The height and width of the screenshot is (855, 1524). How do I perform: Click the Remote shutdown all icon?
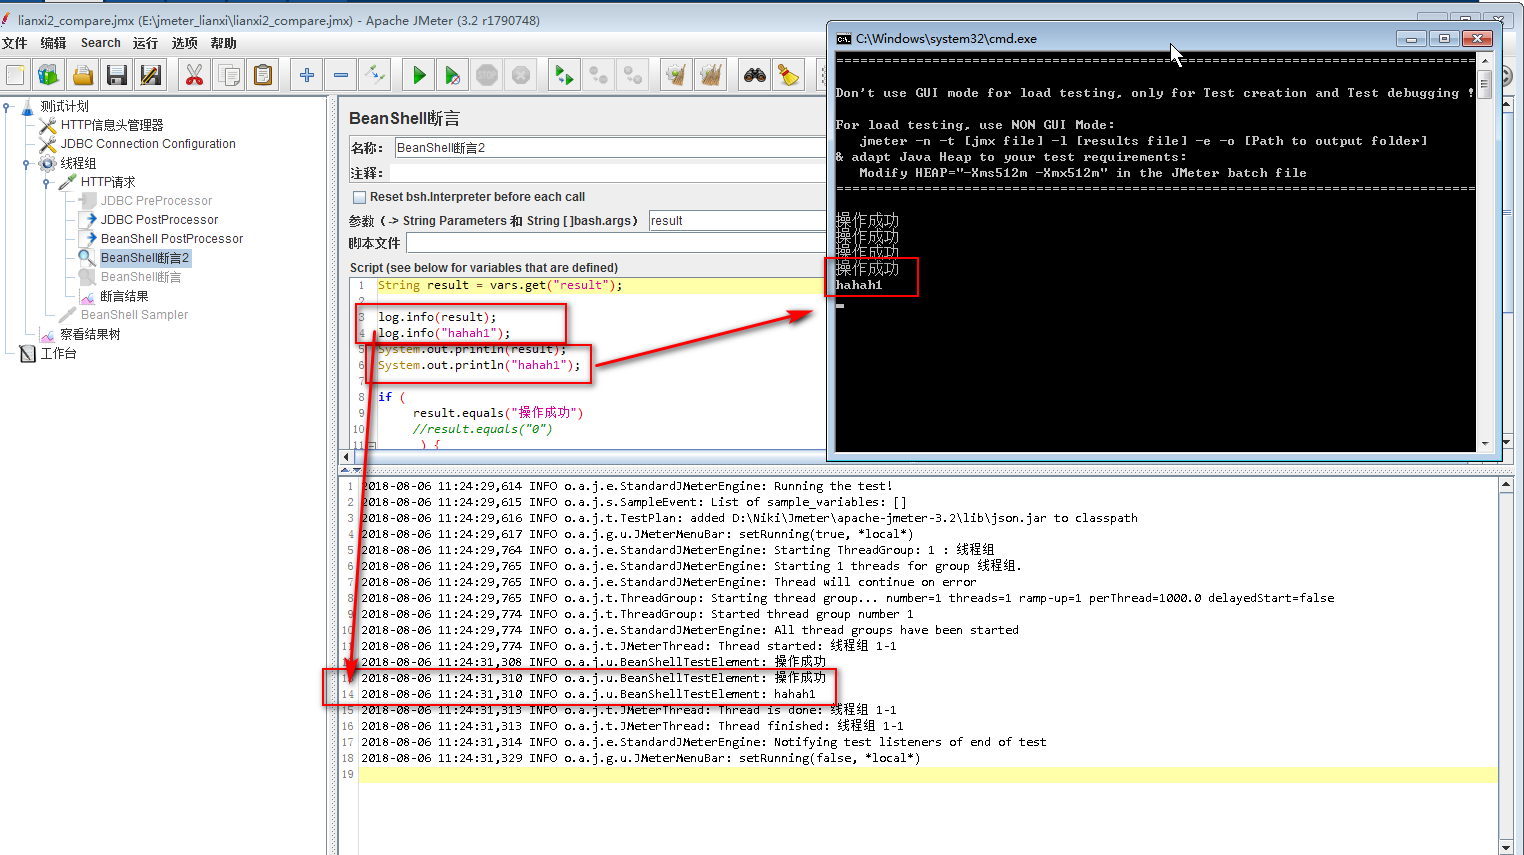633,75
